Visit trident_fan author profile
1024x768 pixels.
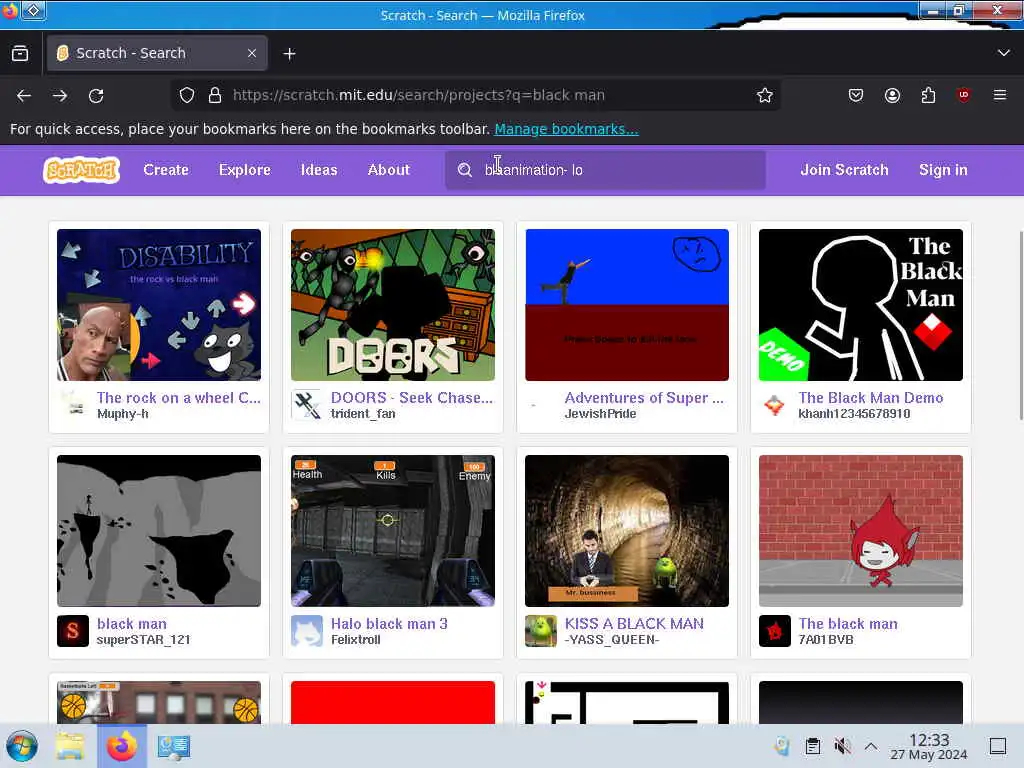pos(363,414)
